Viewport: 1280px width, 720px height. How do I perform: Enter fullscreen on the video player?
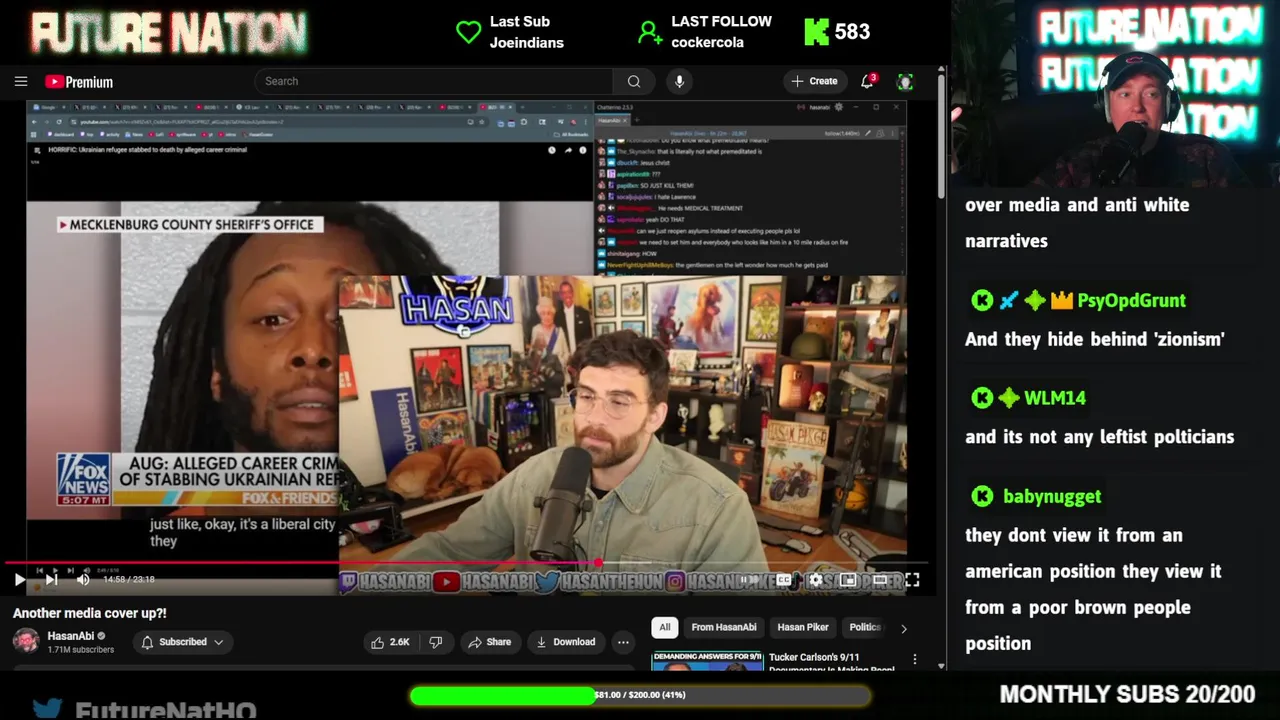tap(912, 579)
